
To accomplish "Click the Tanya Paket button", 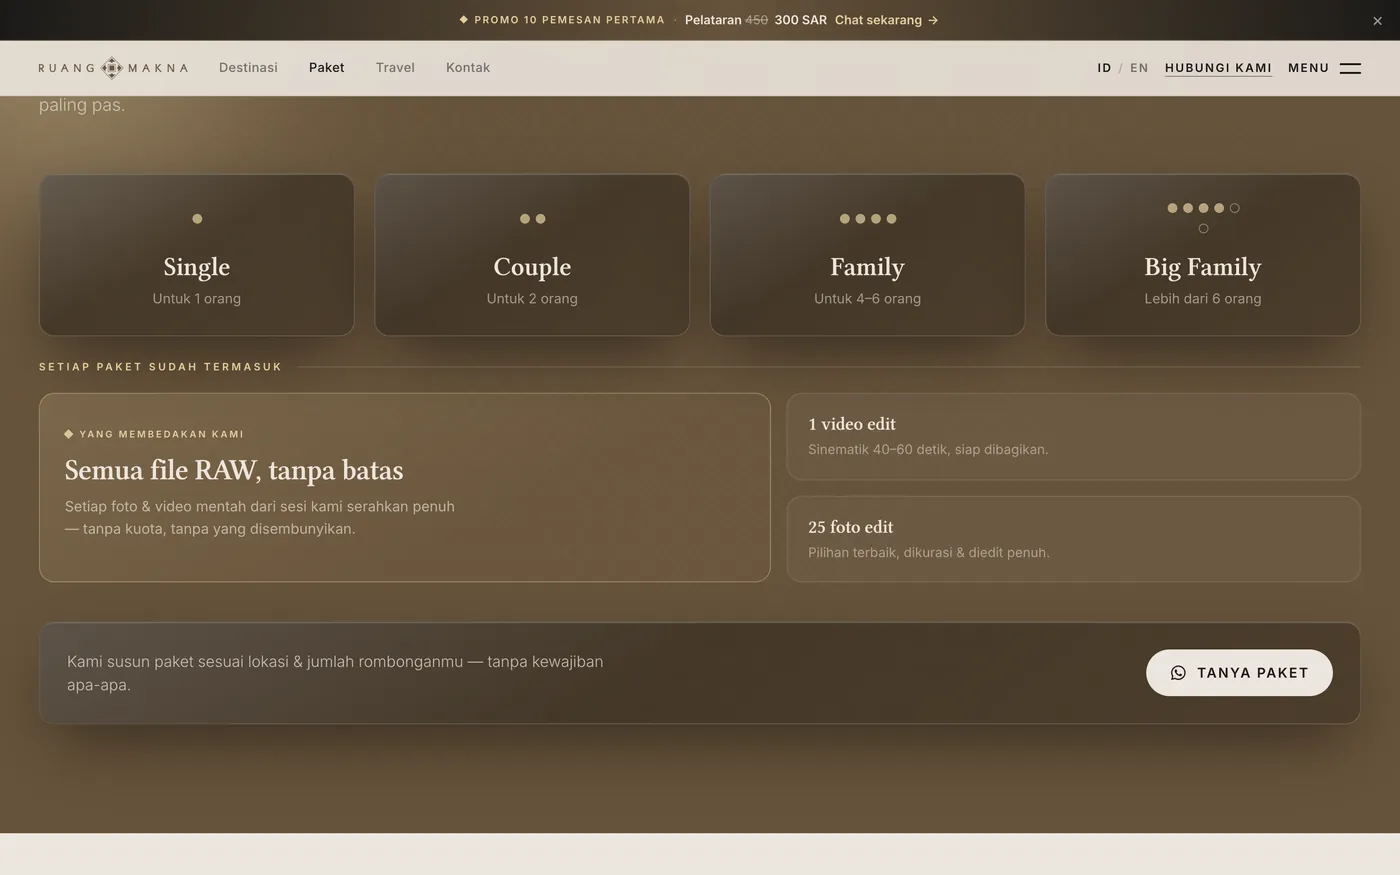I will [x=1239, y=673].
